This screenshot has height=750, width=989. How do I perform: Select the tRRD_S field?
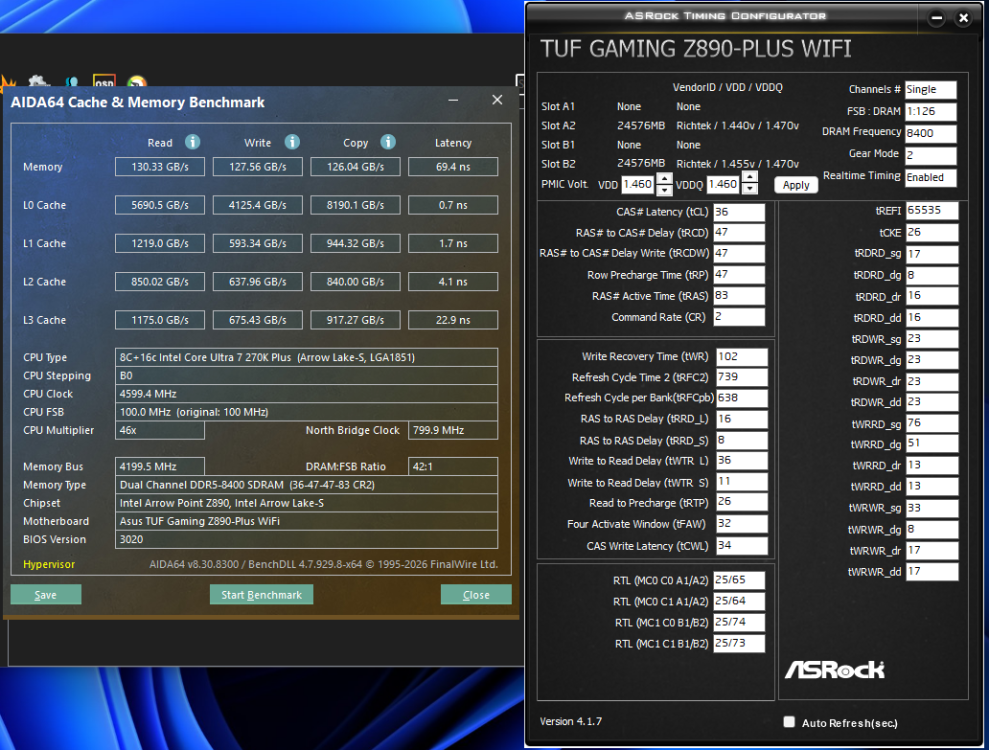point(742,440)
